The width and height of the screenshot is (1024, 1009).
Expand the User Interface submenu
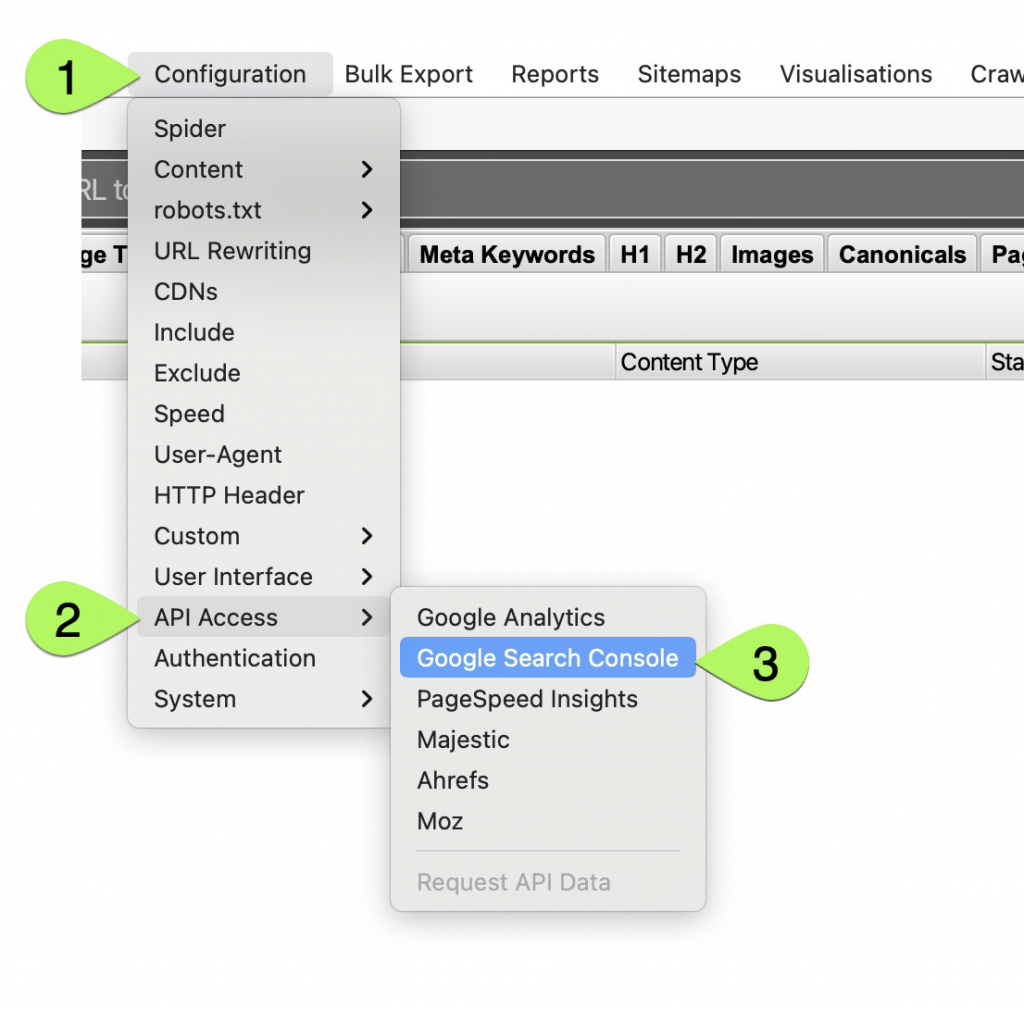pos(264,577)
